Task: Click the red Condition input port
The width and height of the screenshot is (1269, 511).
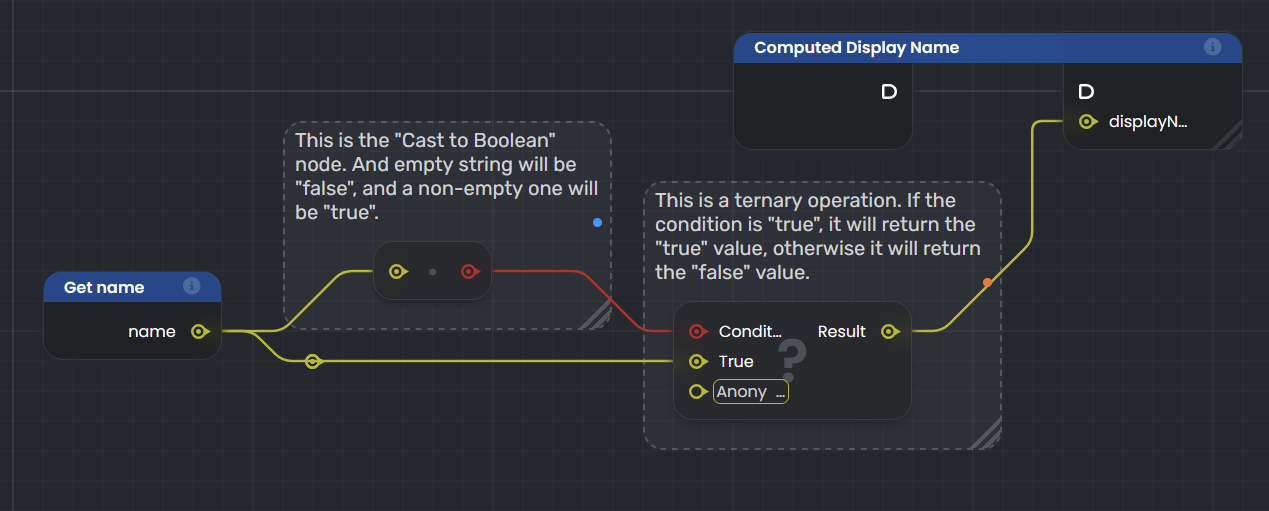Action: (x=698, y=331)
